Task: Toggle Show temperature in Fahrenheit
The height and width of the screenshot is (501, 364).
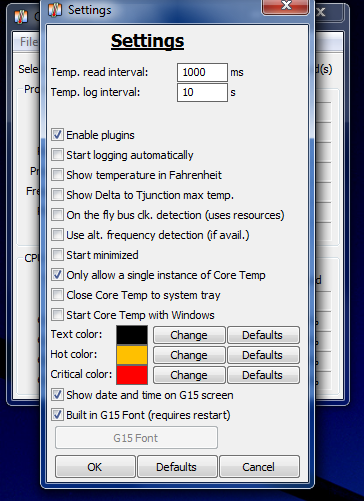Action: [57, 175]
